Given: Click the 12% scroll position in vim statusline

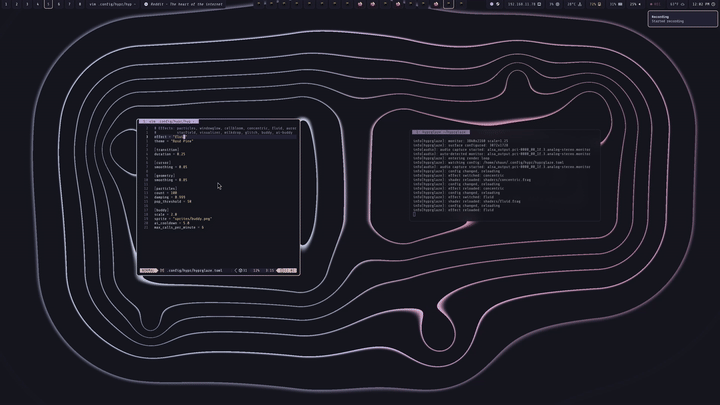Looking at the screenshot, I should (256, 270).
